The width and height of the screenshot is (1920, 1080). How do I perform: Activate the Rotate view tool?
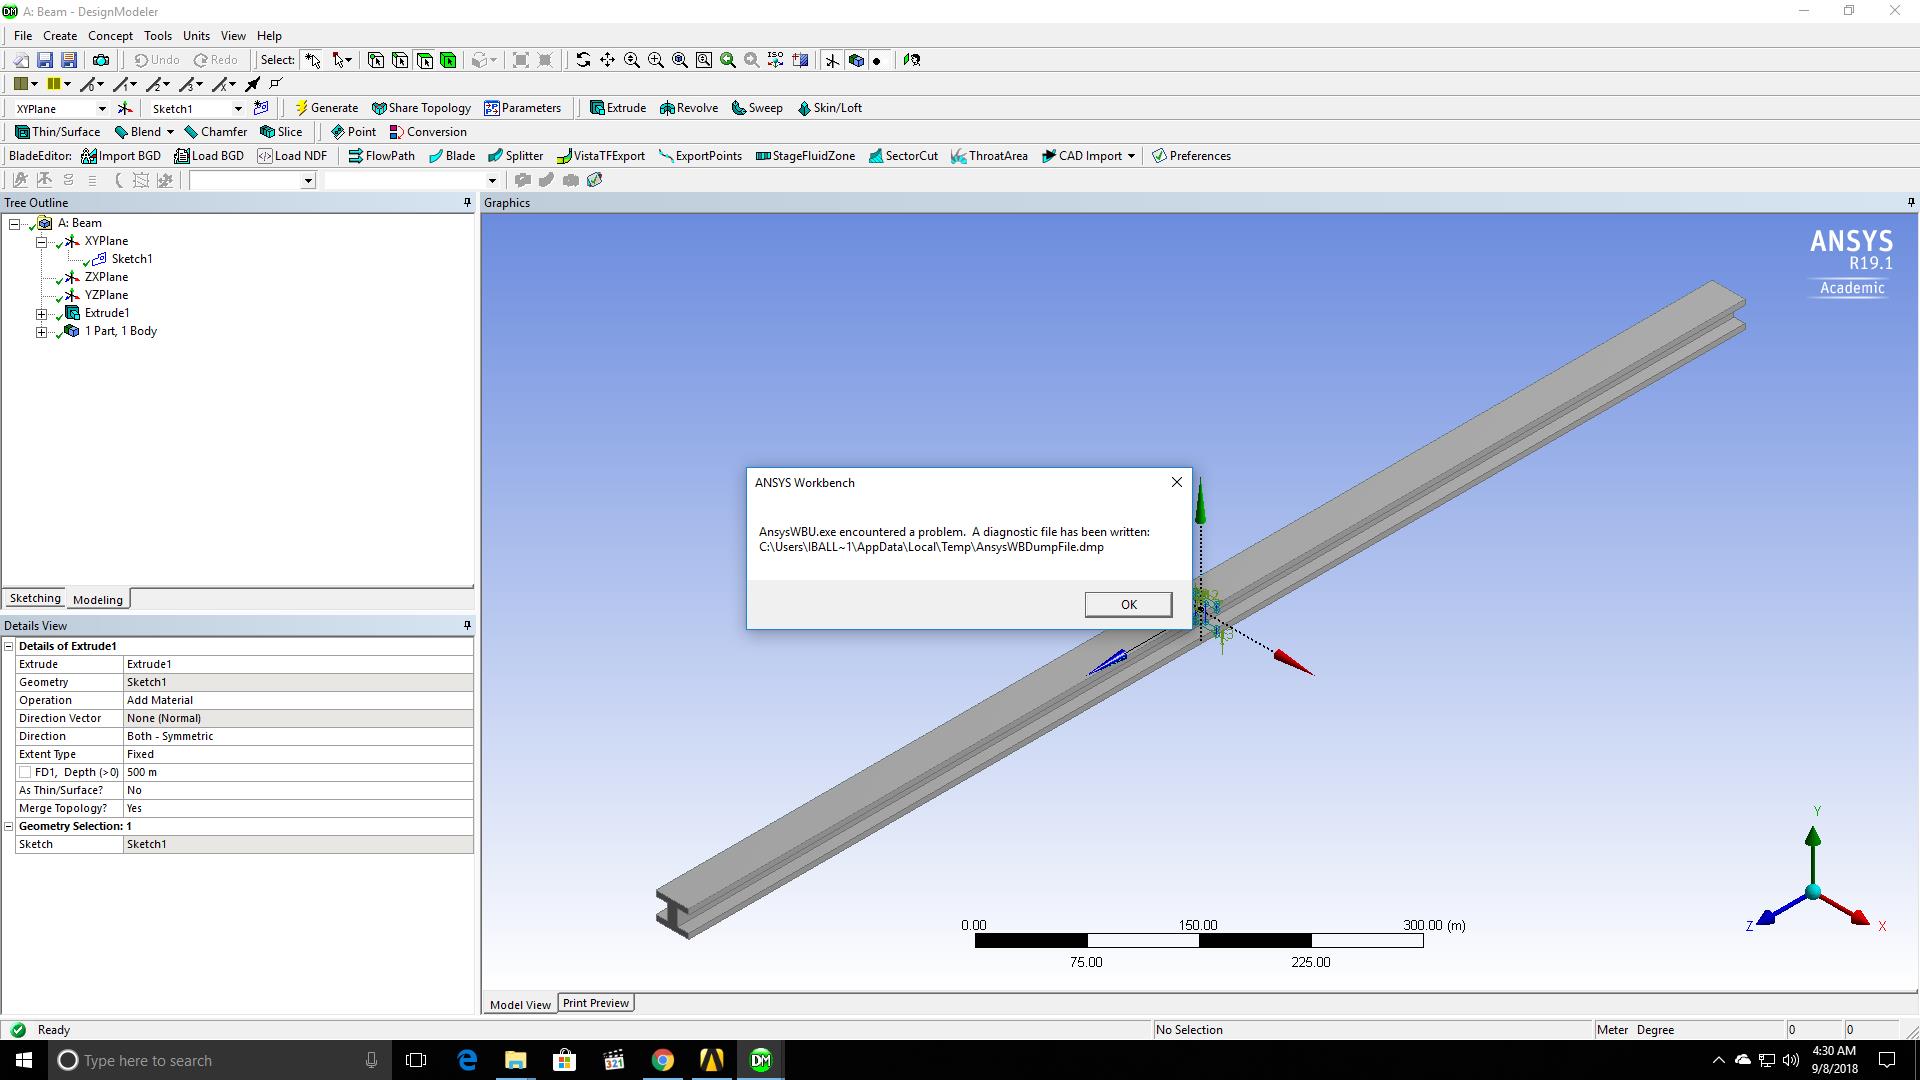click(x=583, y=60)
